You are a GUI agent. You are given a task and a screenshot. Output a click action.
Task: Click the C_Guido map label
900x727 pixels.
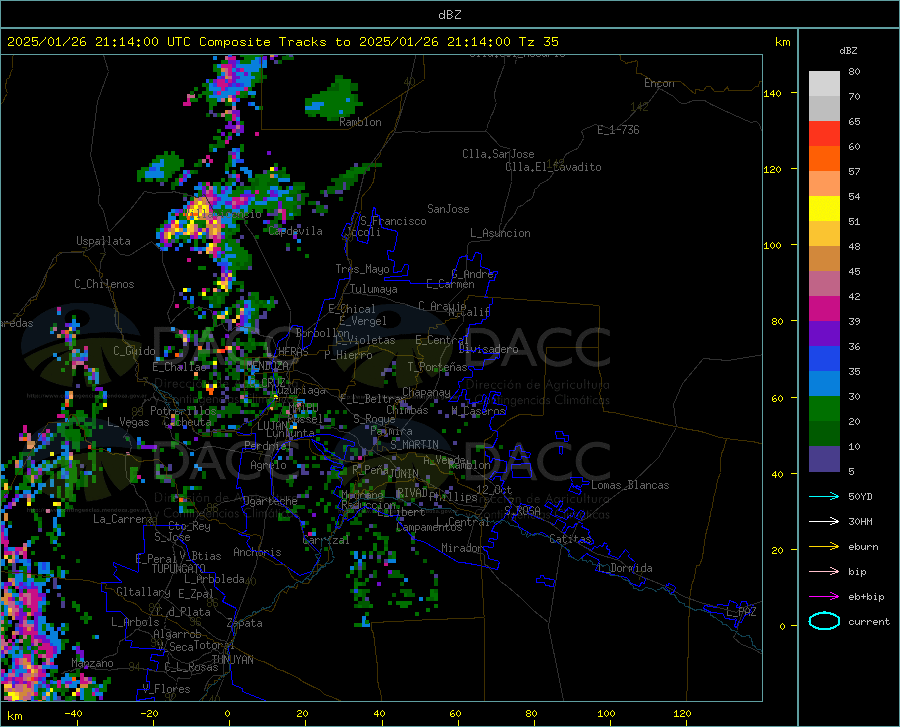(x=134, y=351)
